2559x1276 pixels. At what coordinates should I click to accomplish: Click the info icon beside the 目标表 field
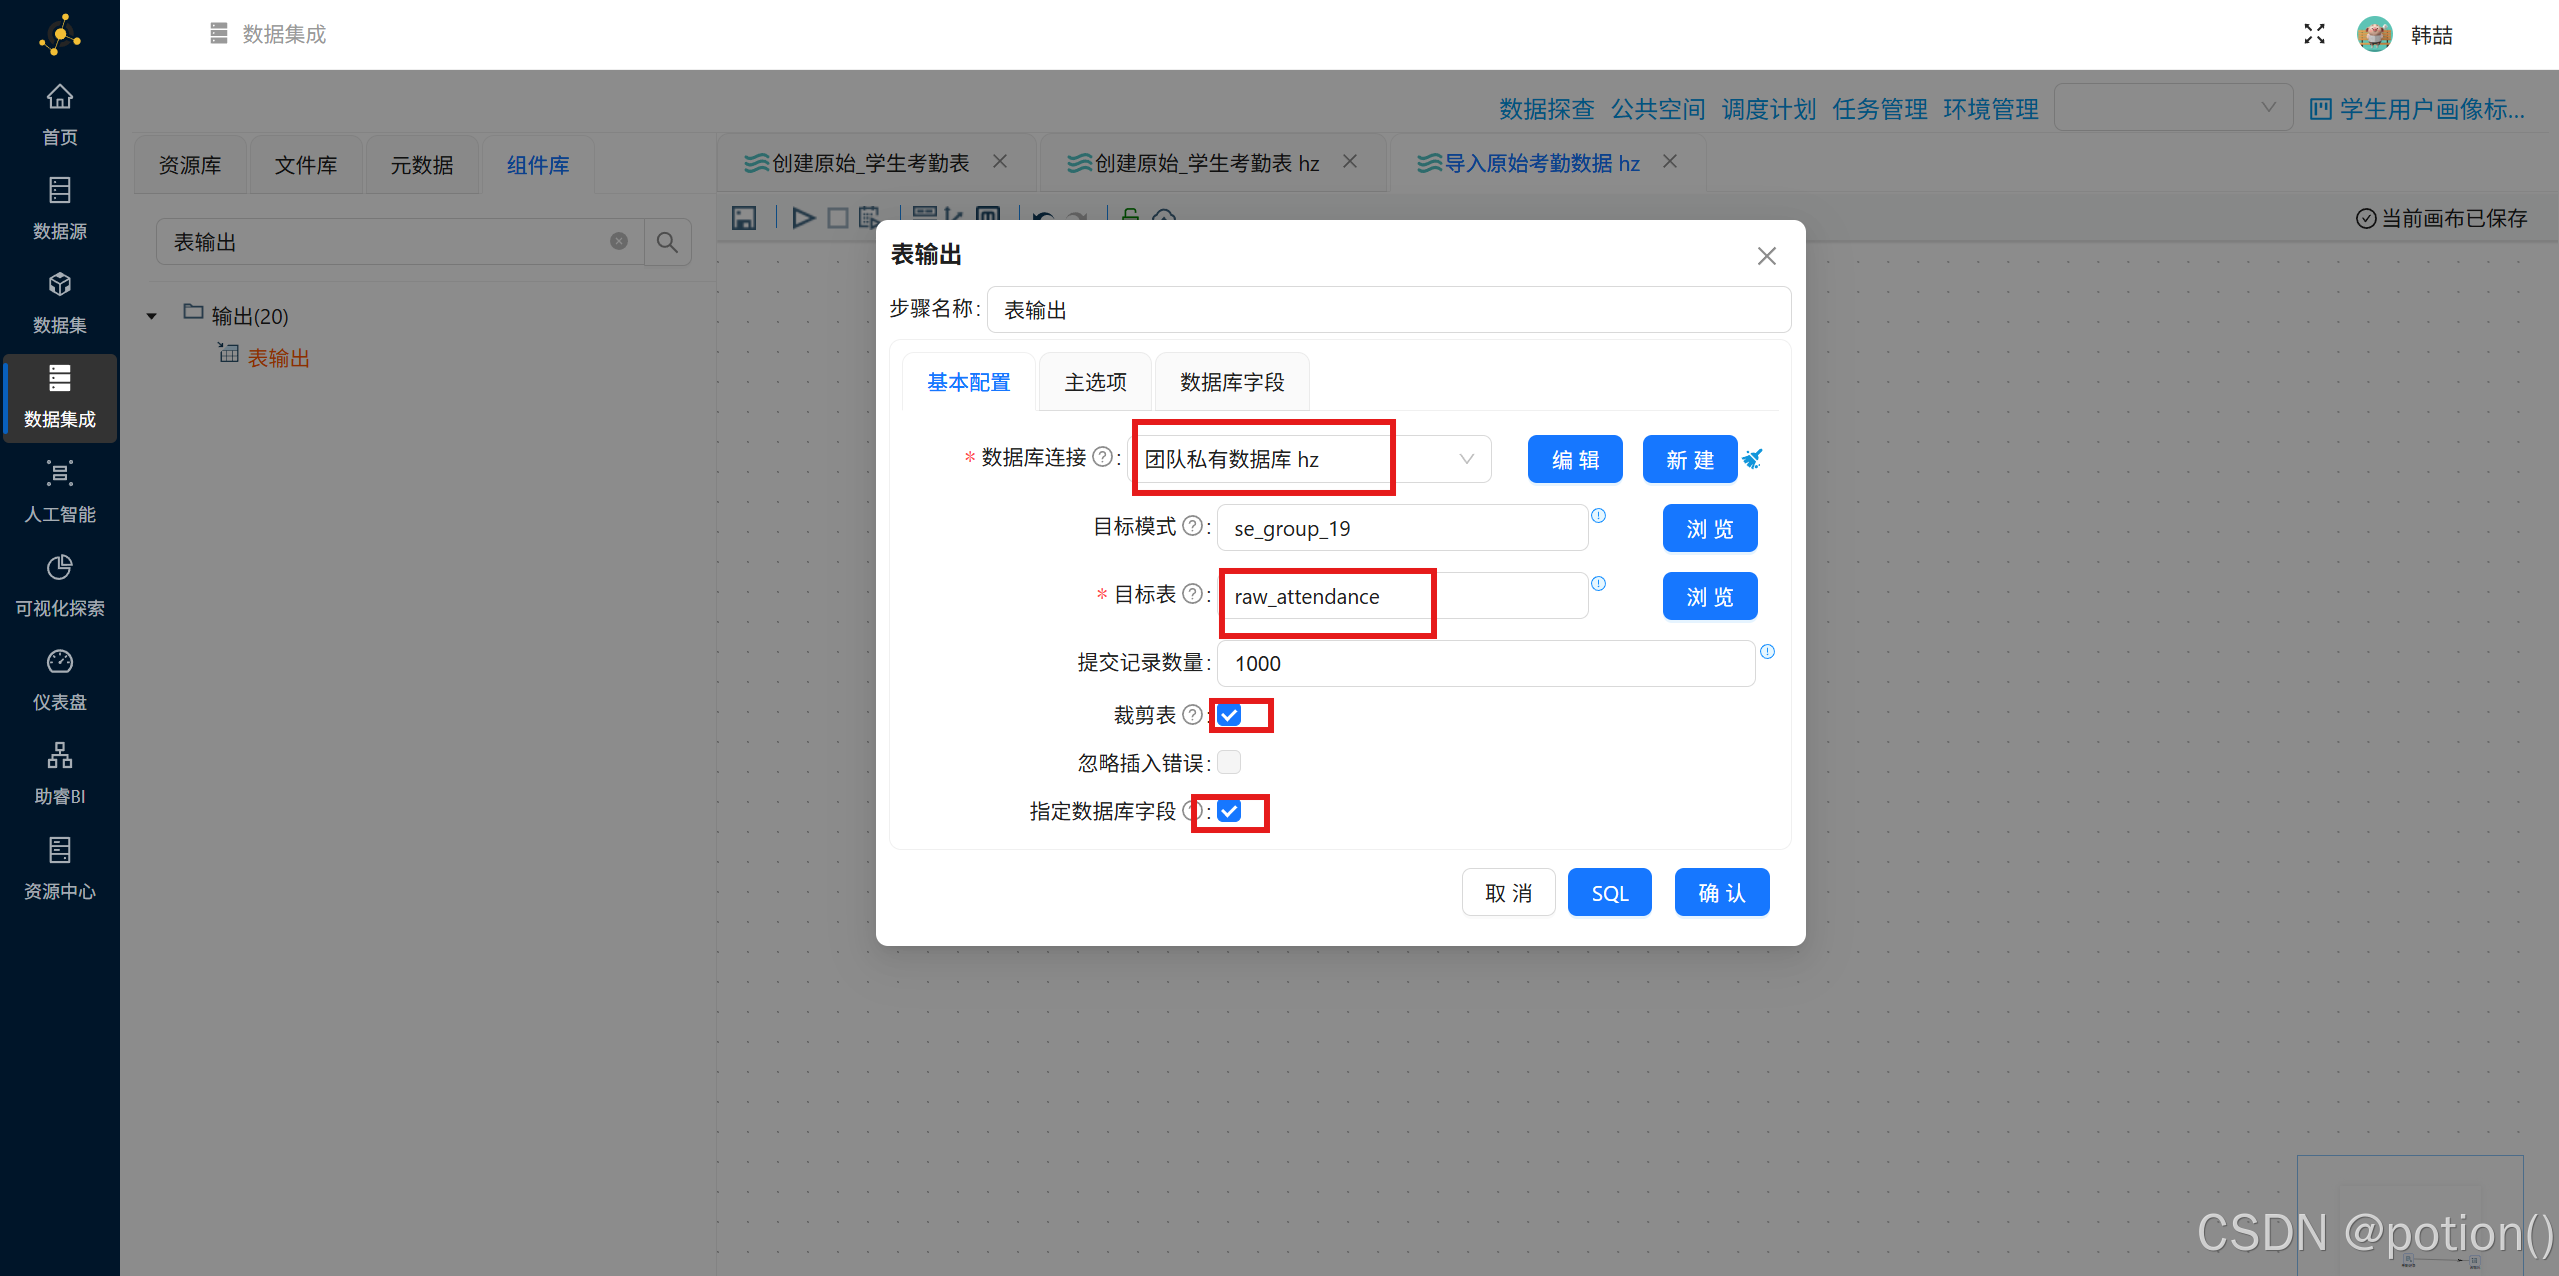[x=1598, y=584]
